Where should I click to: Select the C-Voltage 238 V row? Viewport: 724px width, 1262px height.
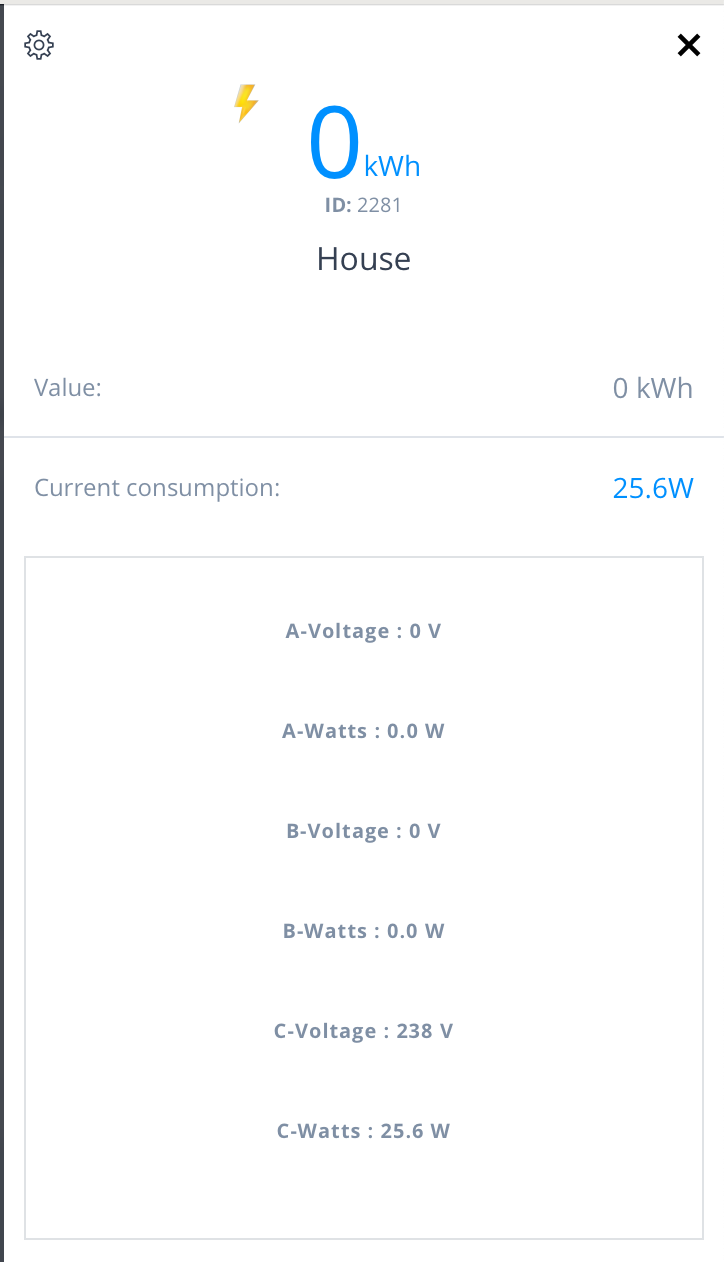(363, 1031)
